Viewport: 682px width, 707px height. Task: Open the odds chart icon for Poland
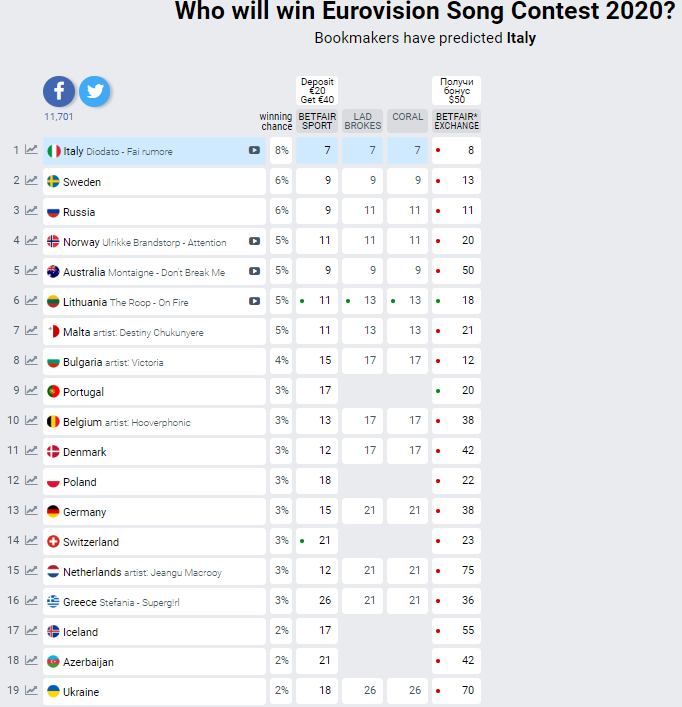[31, 480]
